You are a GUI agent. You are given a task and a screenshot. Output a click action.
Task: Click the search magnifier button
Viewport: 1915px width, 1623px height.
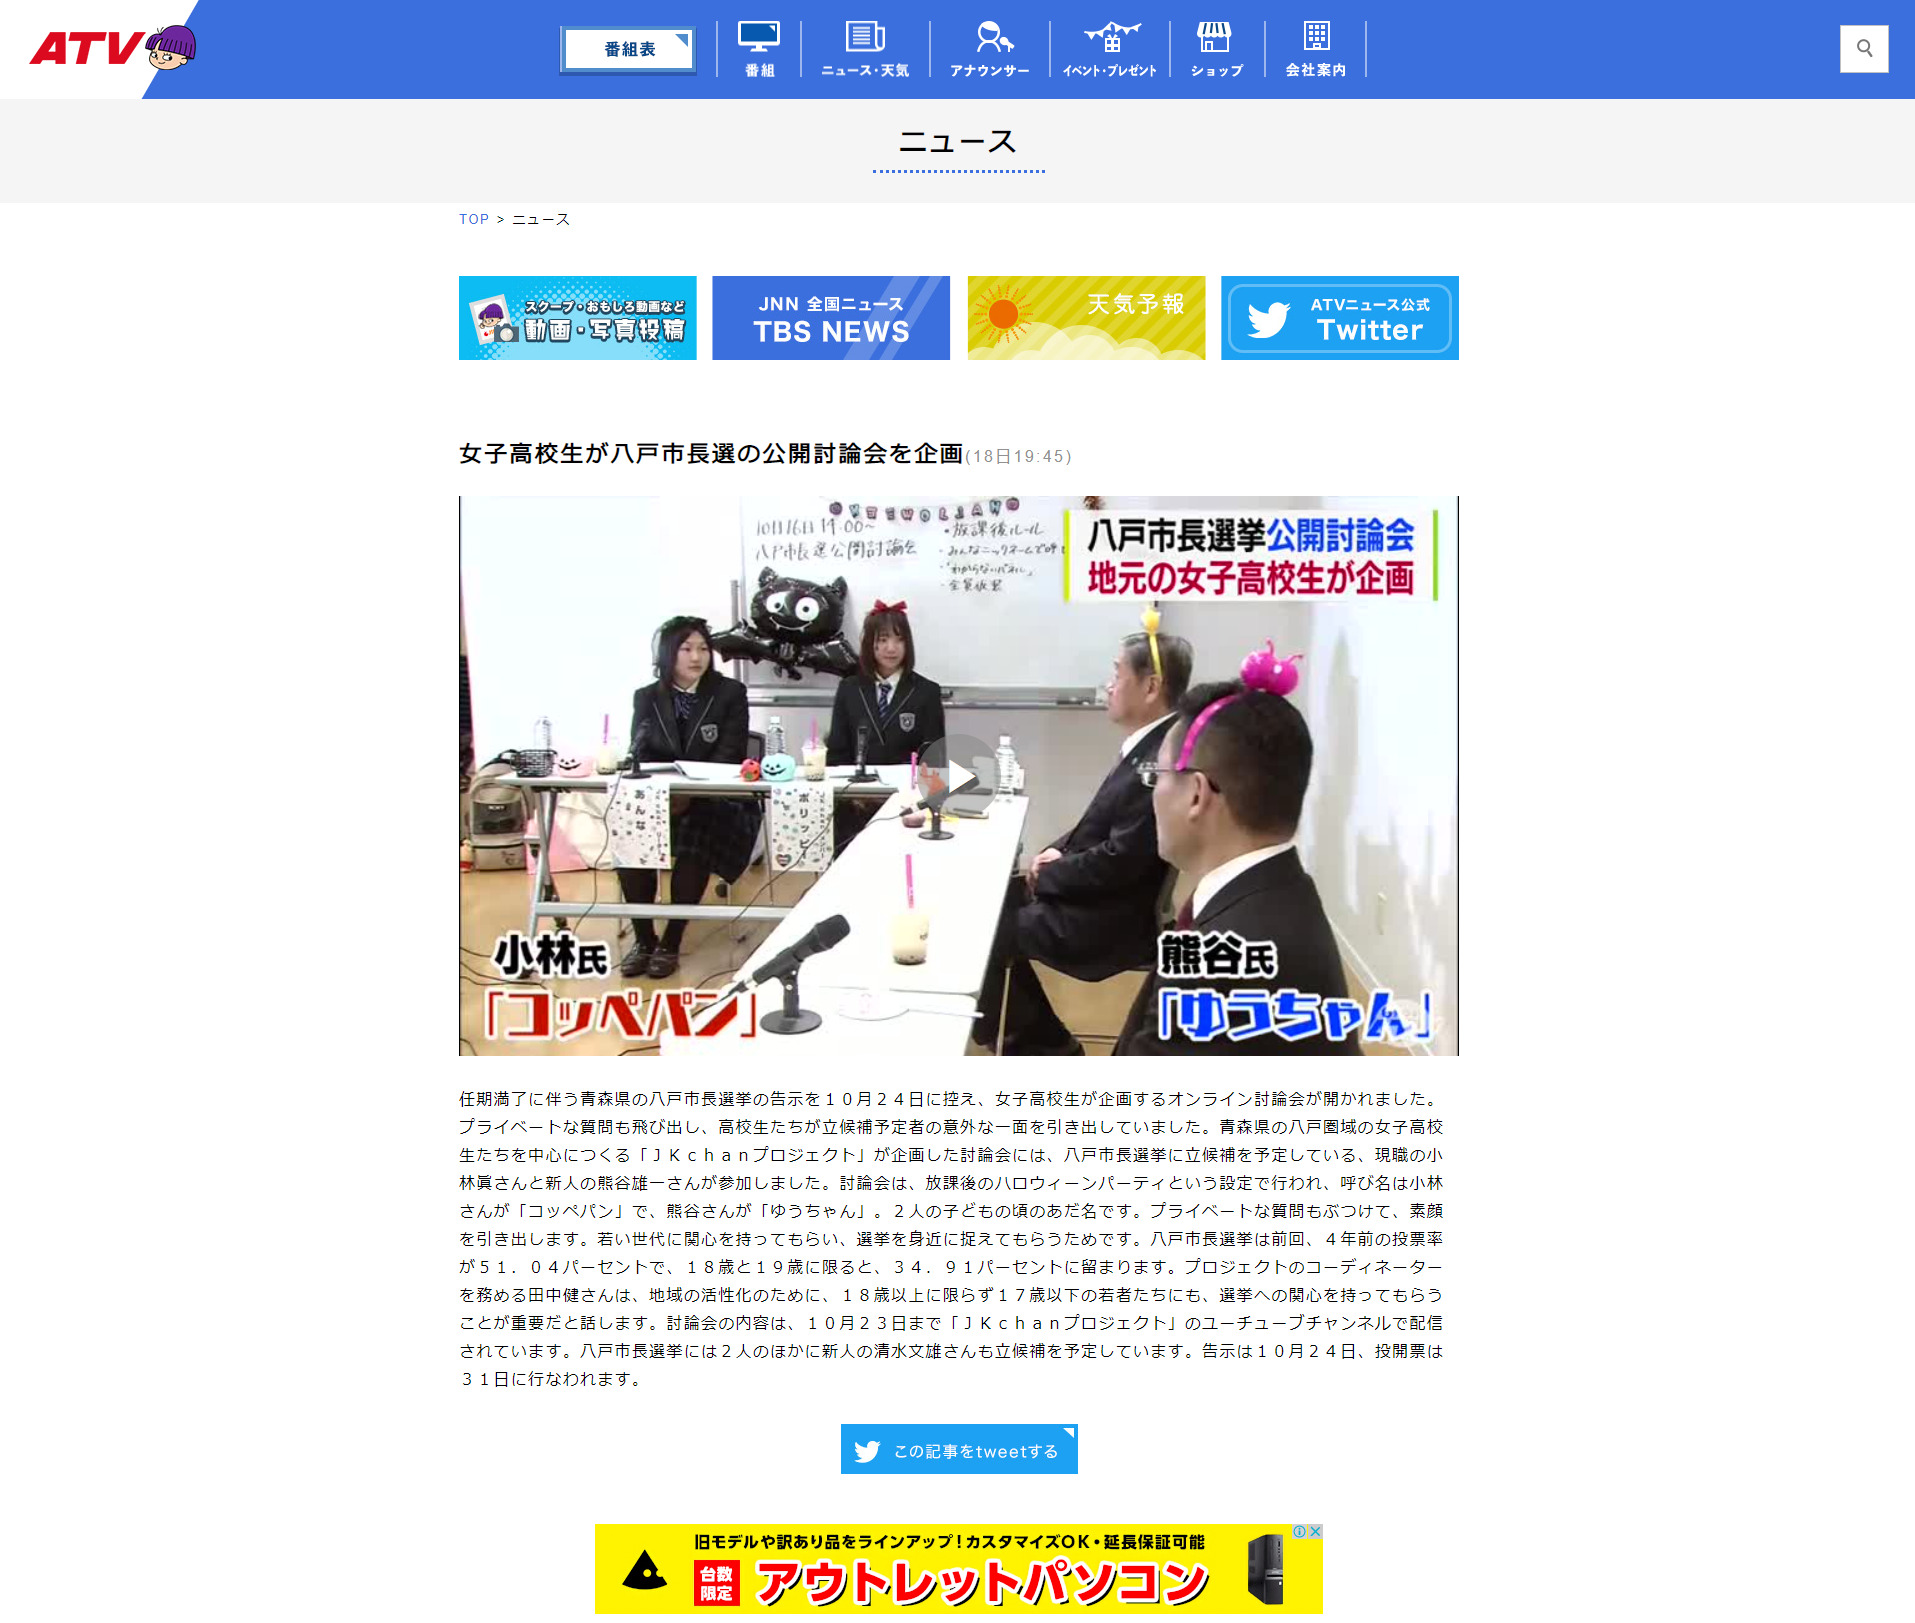(1864, 48)
